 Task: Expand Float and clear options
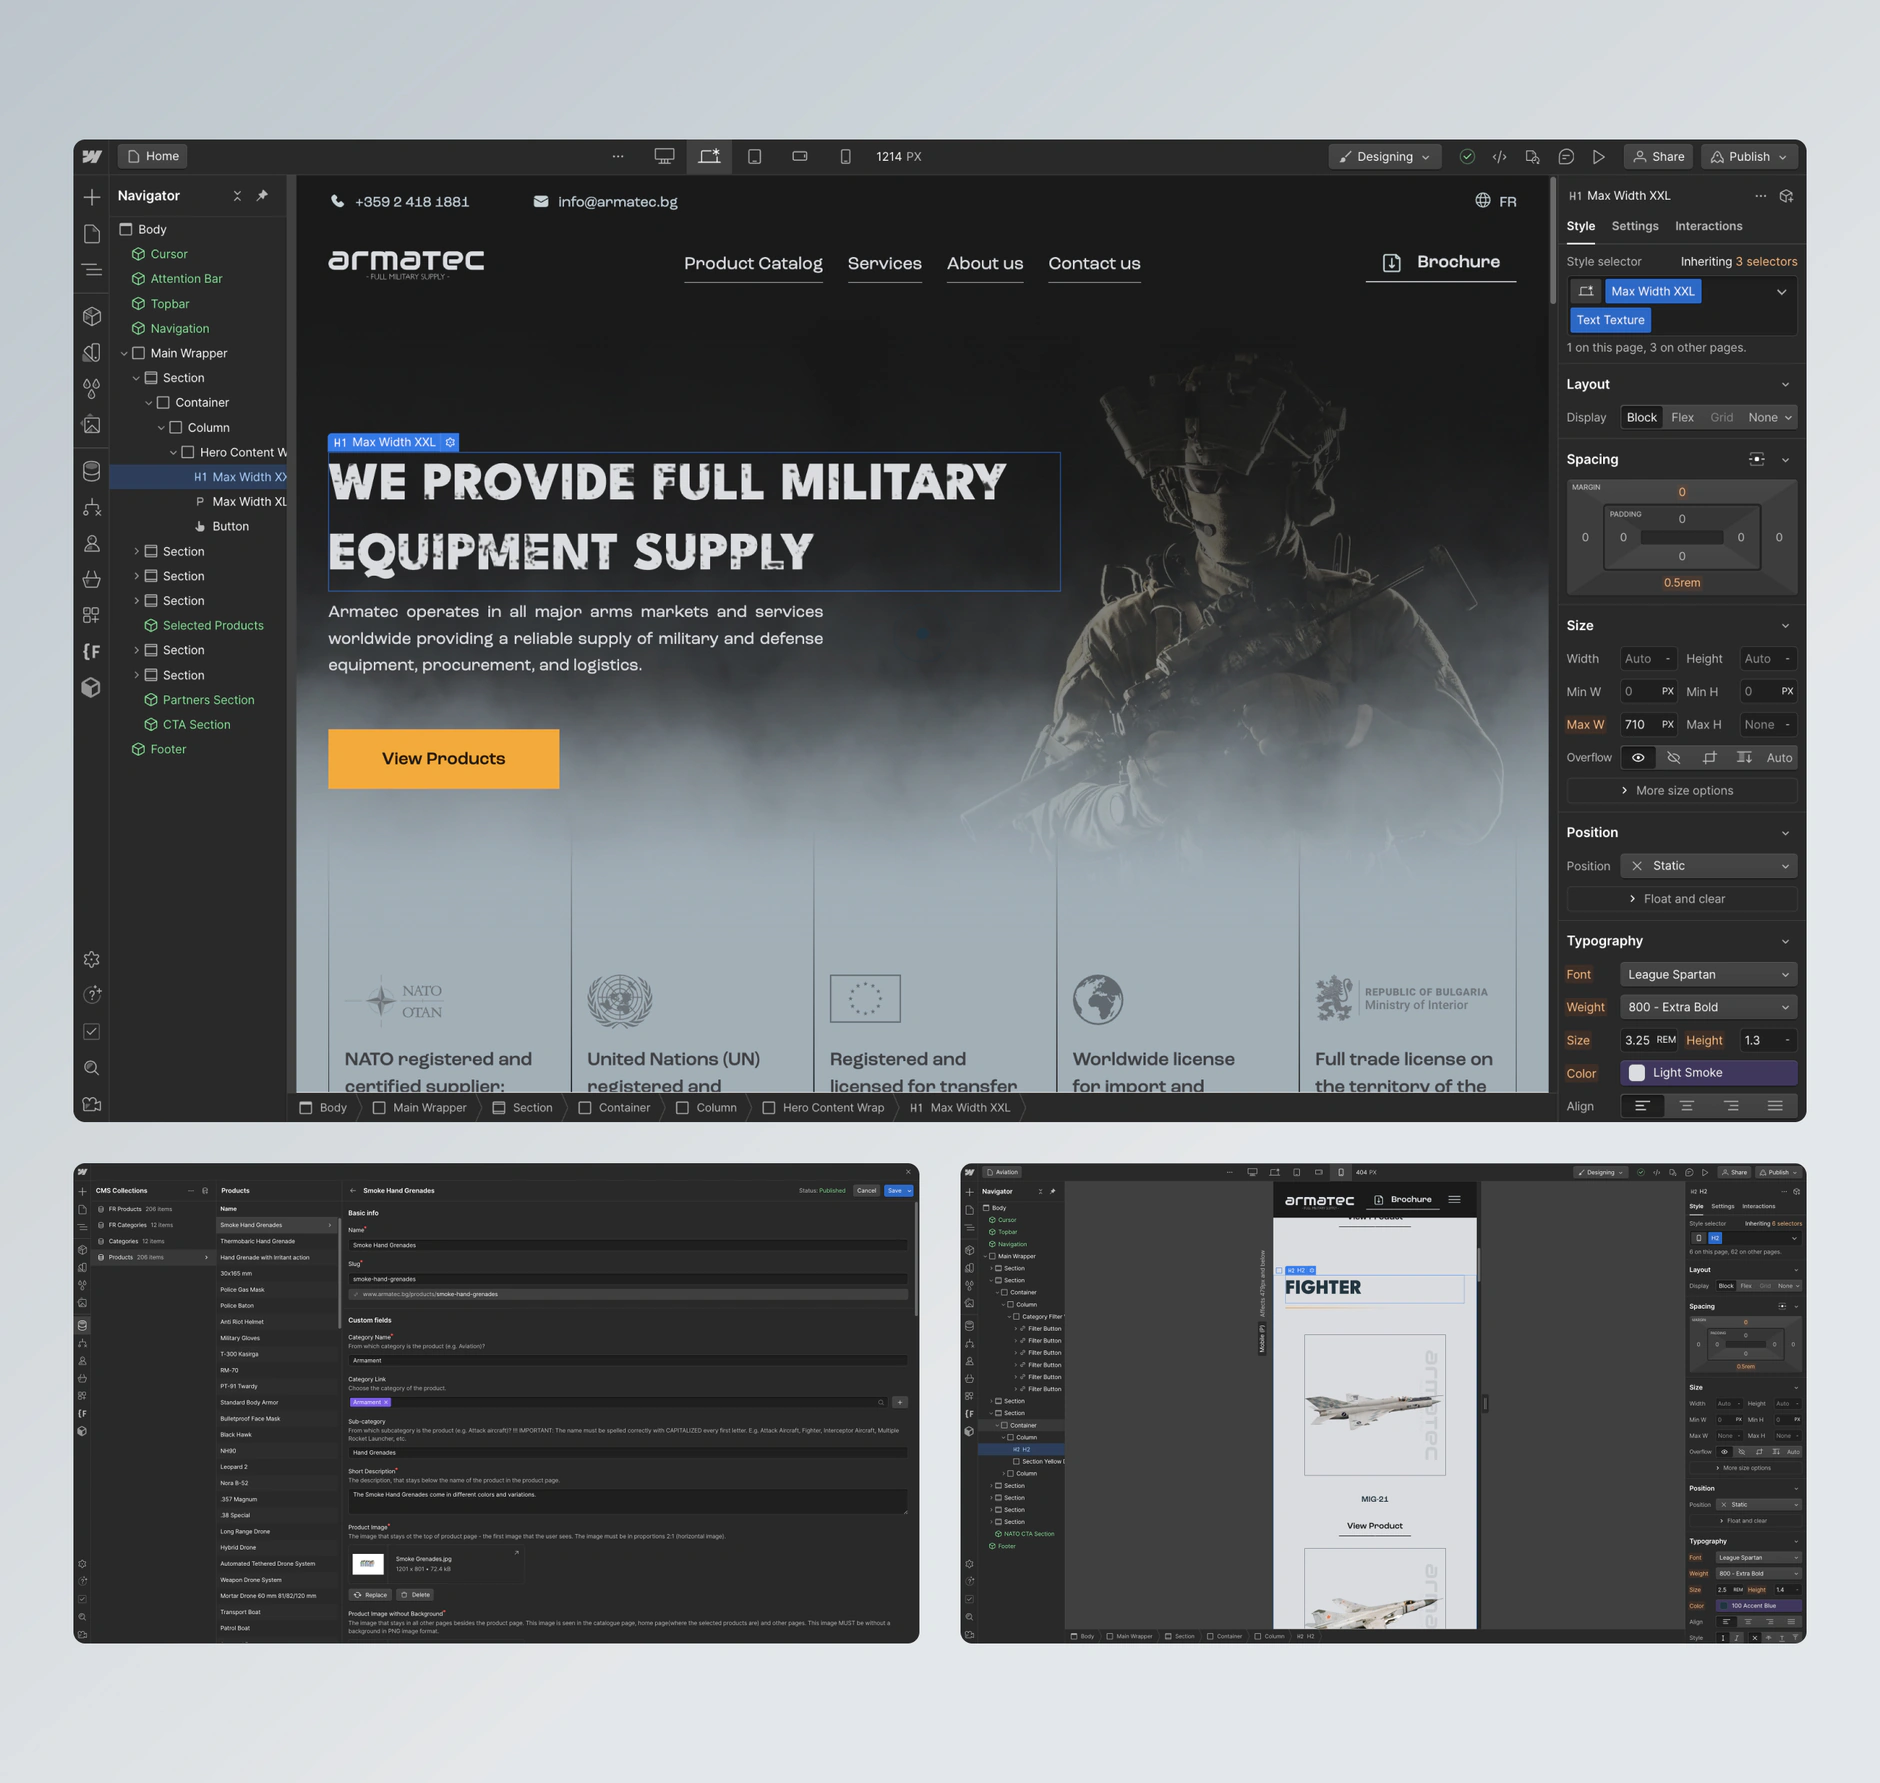1681,898
